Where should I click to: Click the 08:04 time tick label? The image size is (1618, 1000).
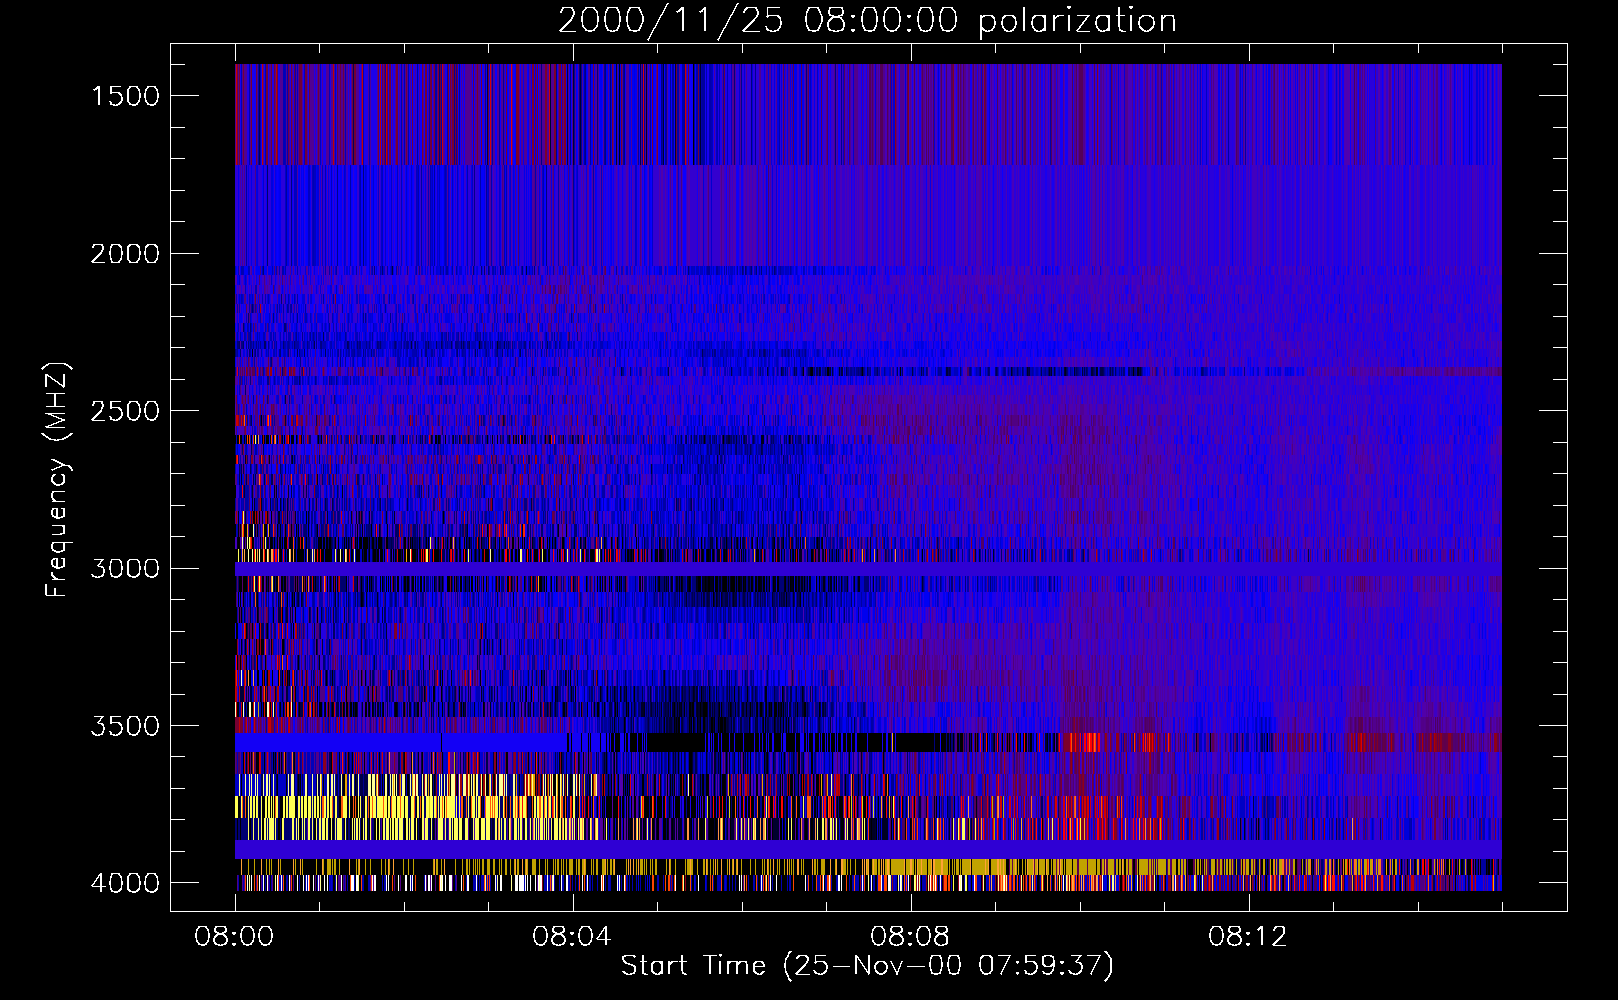coord(572,937)
